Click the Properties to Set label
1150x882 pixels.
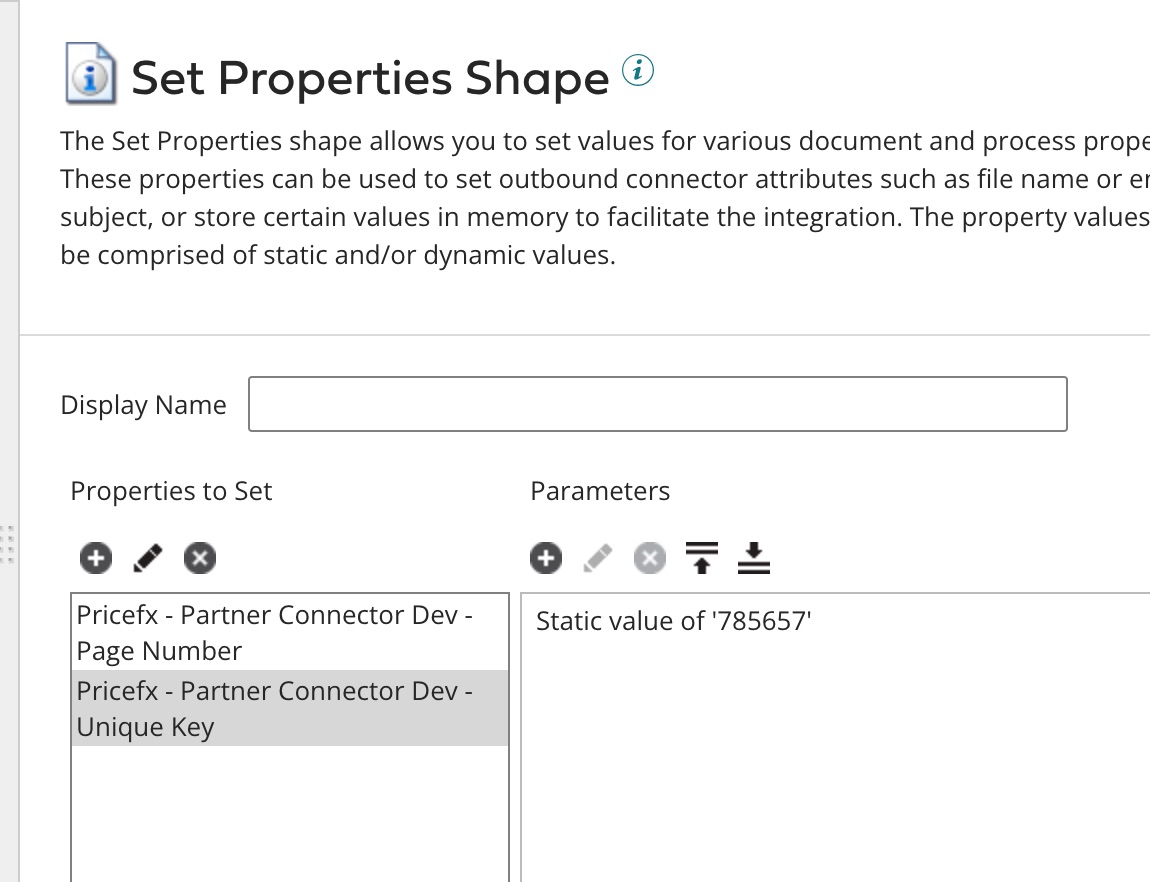171,491
